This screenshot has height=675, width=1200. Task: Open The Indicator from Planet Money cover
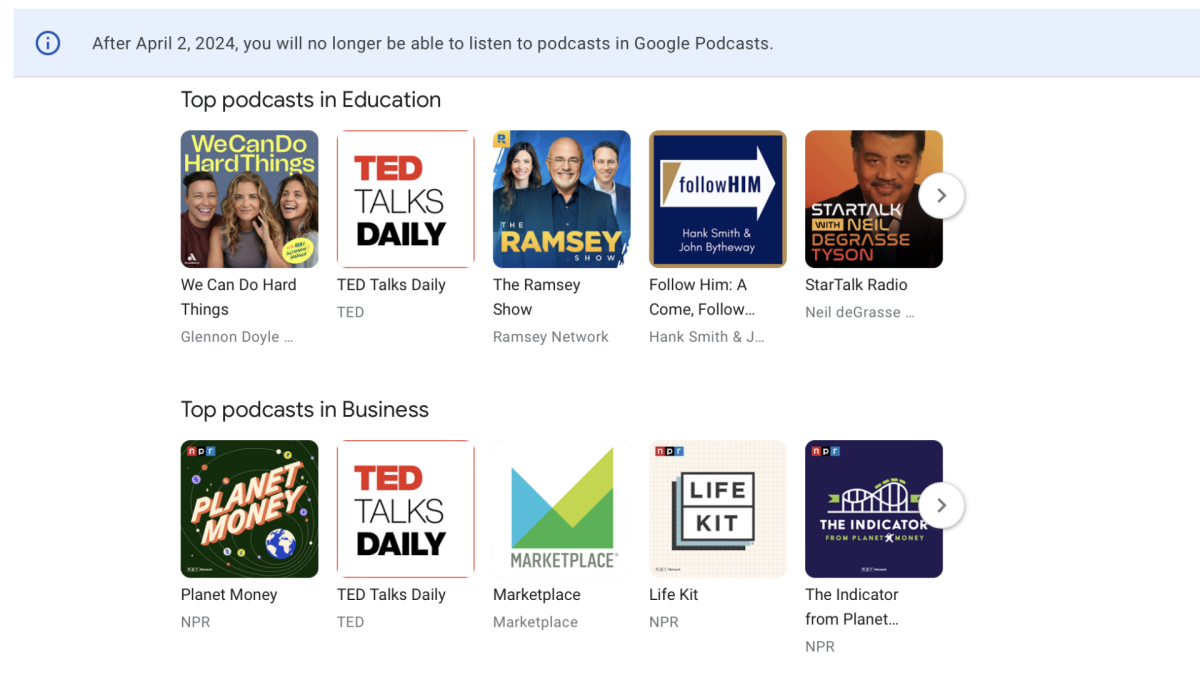pyautogui.click(x=873, y=509)
